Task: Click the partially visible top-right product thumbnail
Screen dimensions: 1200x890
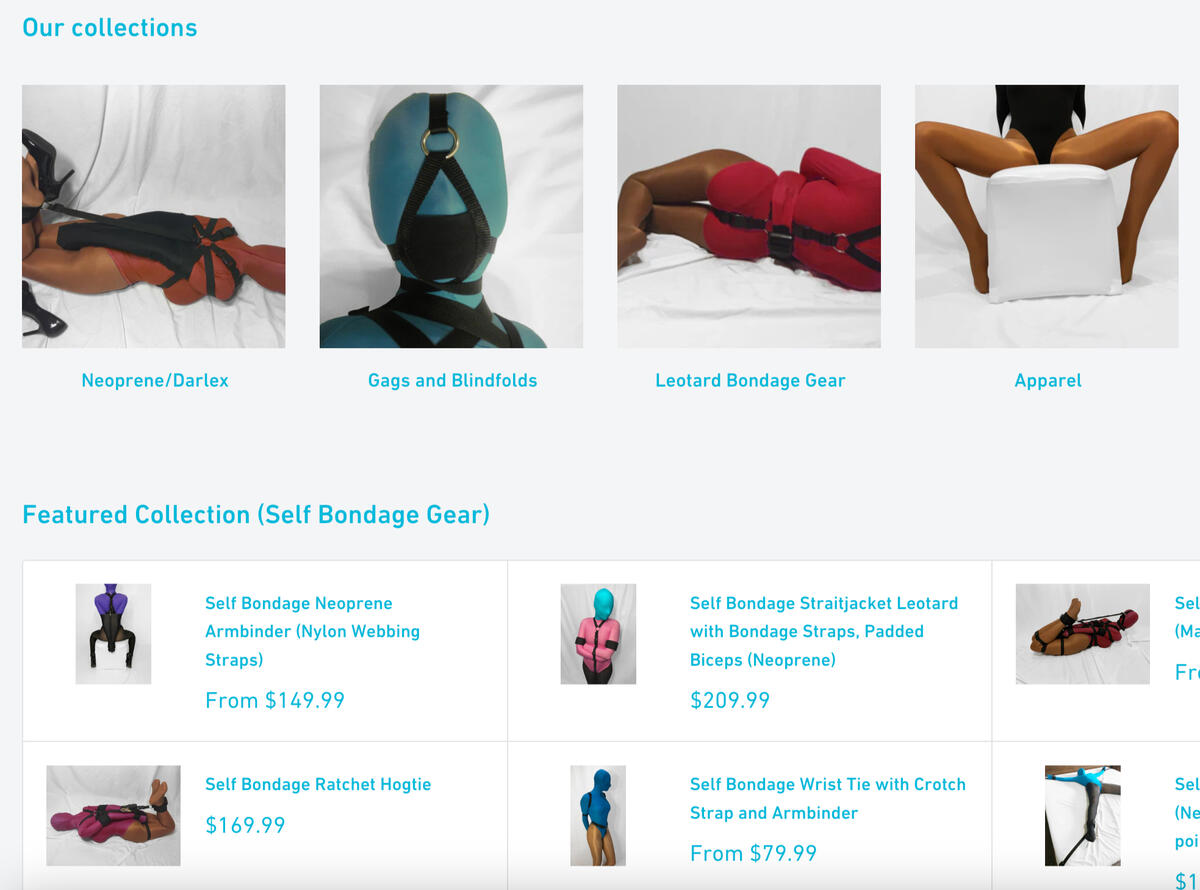Action: 1083,634
